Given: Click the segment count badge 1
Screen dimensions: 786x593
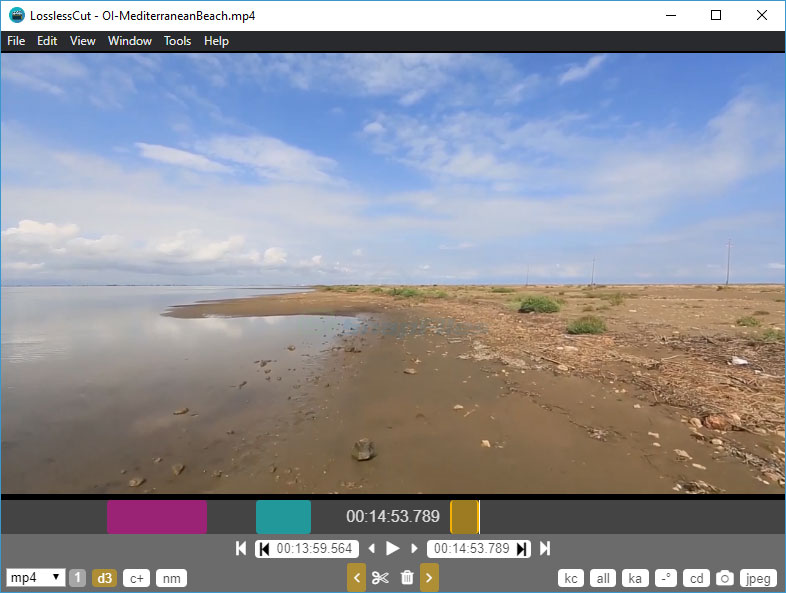Looking at the screenshot, I should click(77, 578).
